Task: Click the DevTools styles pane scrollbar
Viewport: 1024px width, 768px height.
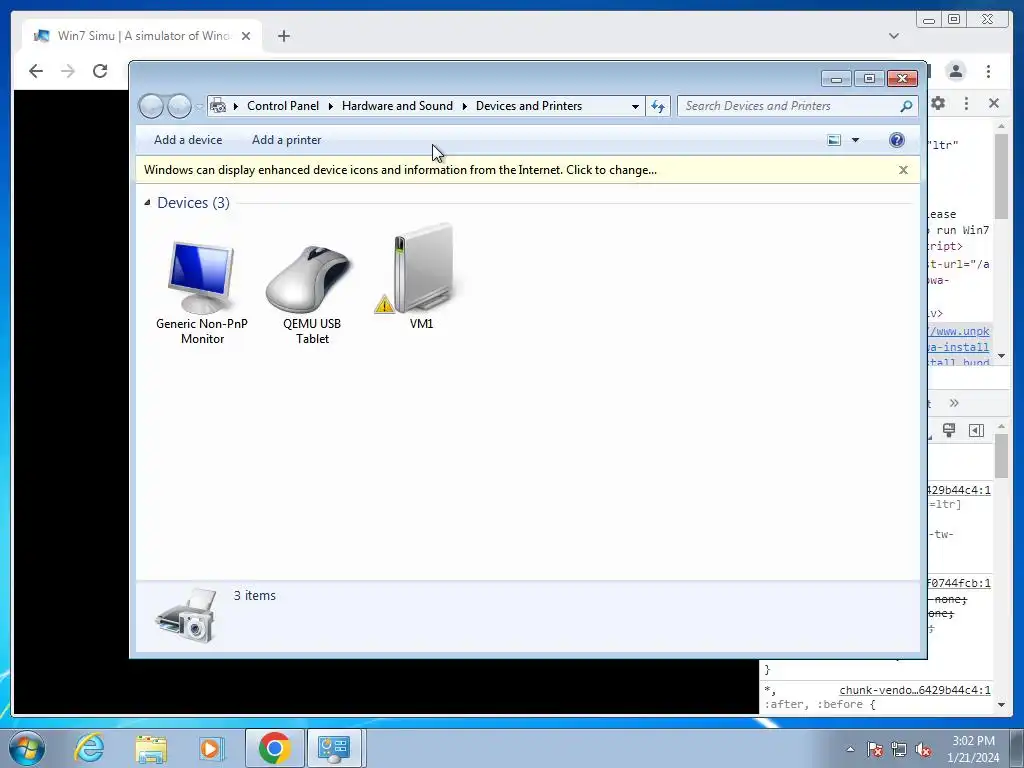Action: point(1001,456)
